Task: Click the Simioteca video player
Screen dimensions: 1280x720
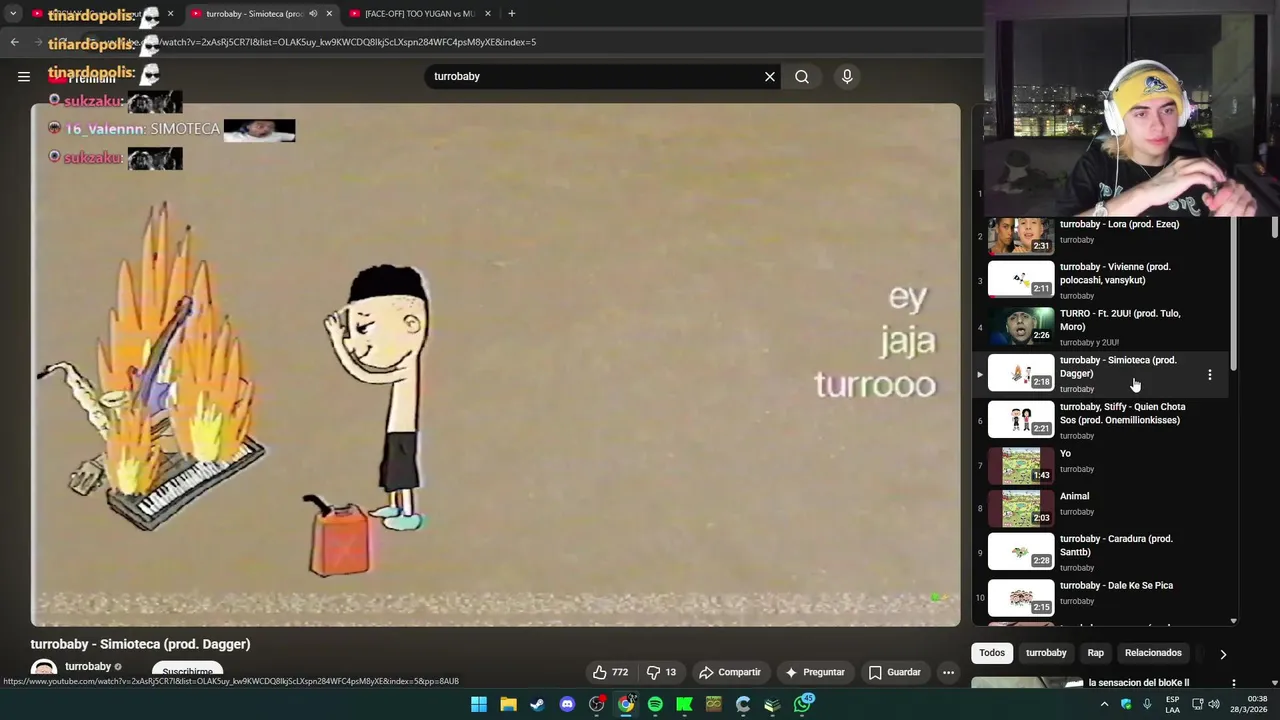Action: point(496,365)
